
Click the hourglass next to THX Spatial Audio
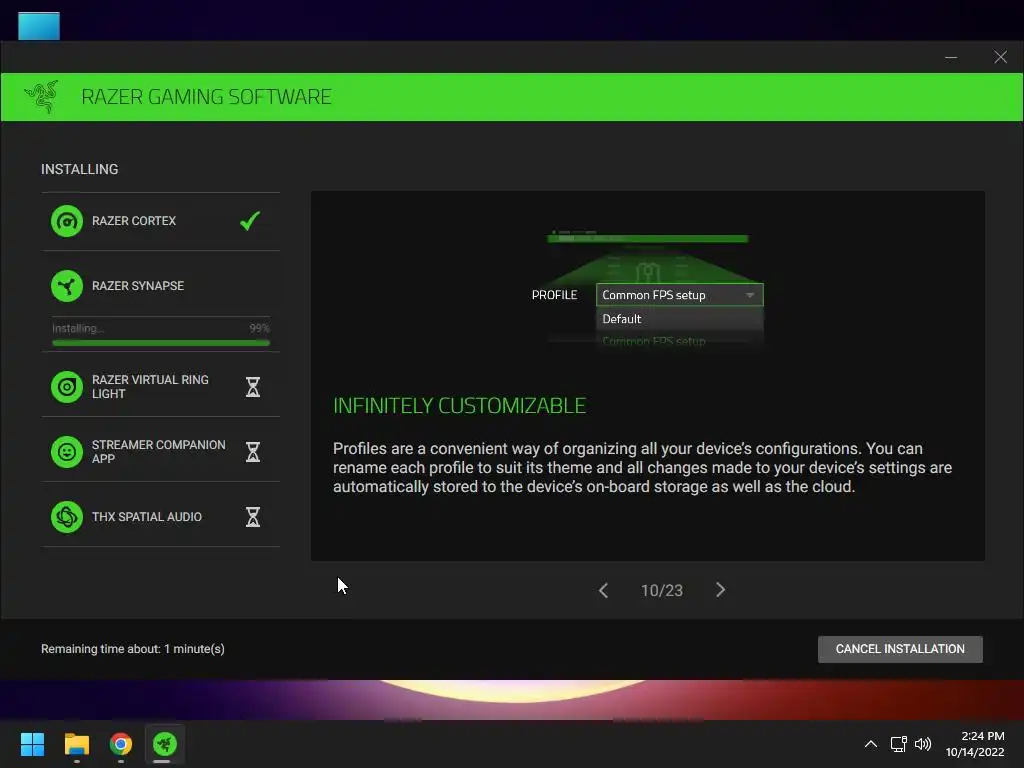(x=253, y=517)
